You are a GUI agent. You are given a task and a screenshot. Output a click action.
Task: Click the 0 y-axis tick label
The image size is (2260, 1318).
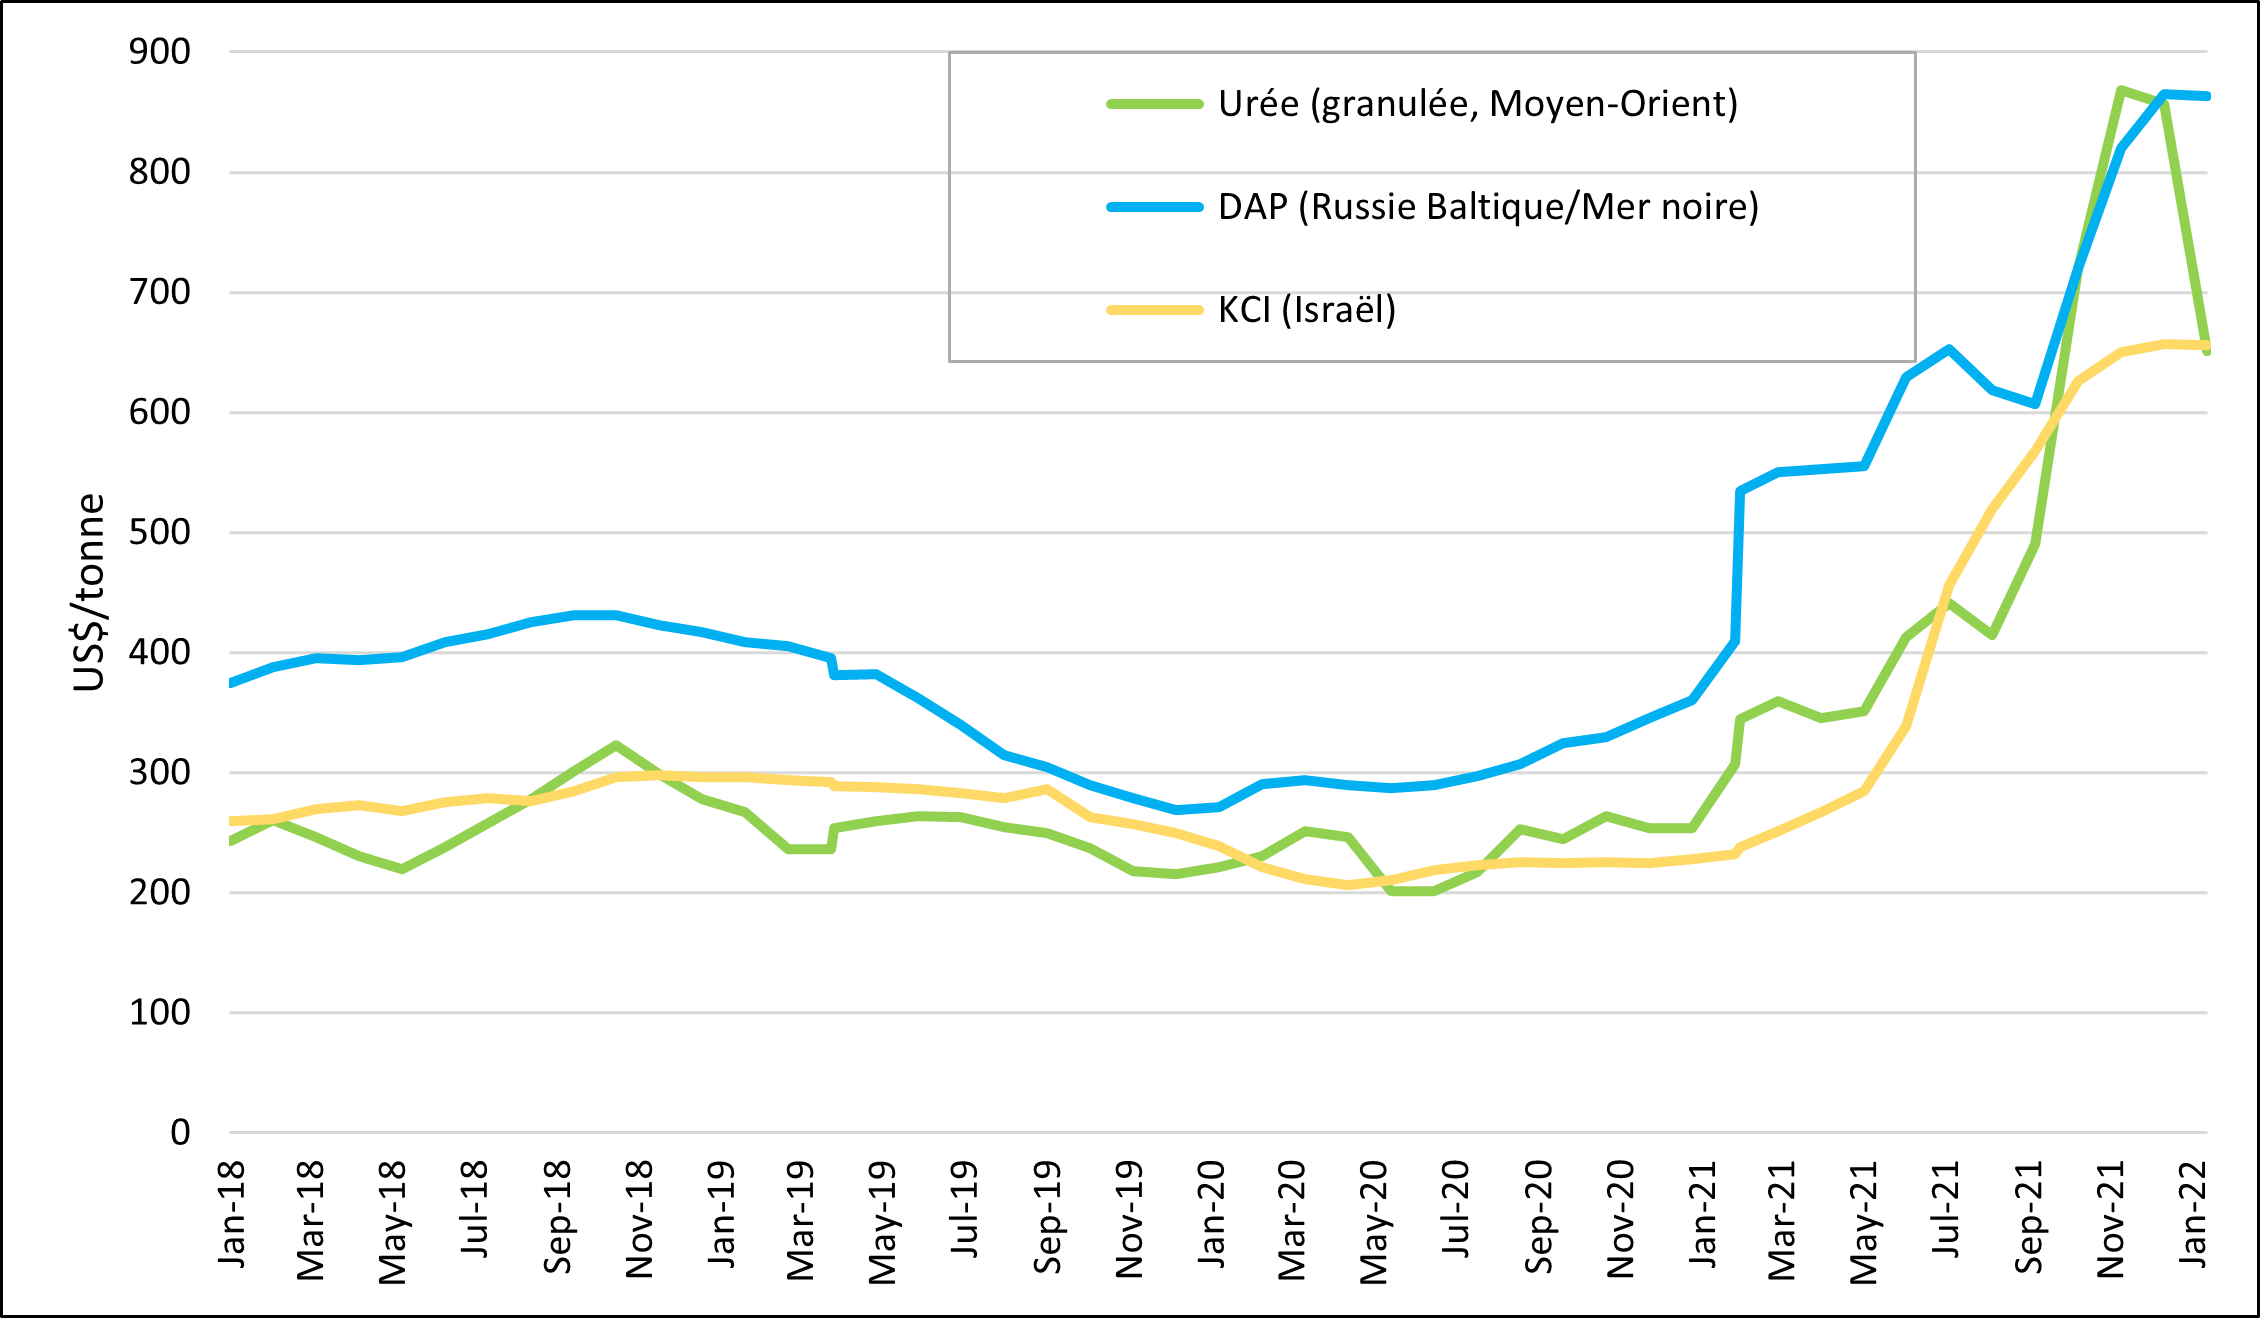click(180, 1132)
